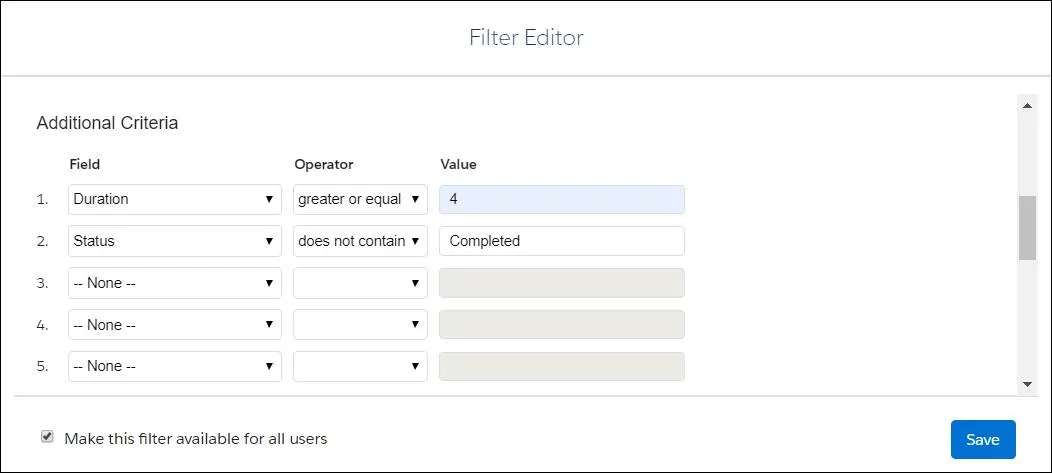This screenshot has width=1052, height=473.
Task: Expand the 'does not contain' operator dropdown
Action: (x=360, y=241)
